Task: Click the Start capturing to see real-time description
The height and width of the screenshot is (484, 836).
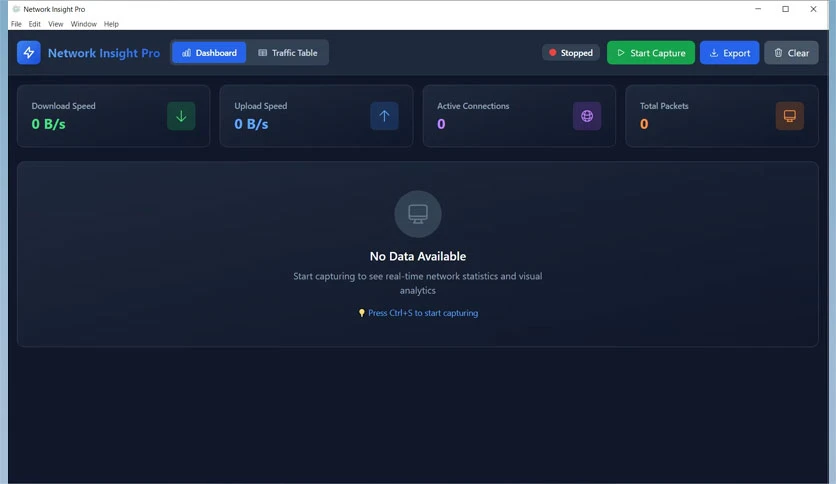Action: click(x=418, y=283)
